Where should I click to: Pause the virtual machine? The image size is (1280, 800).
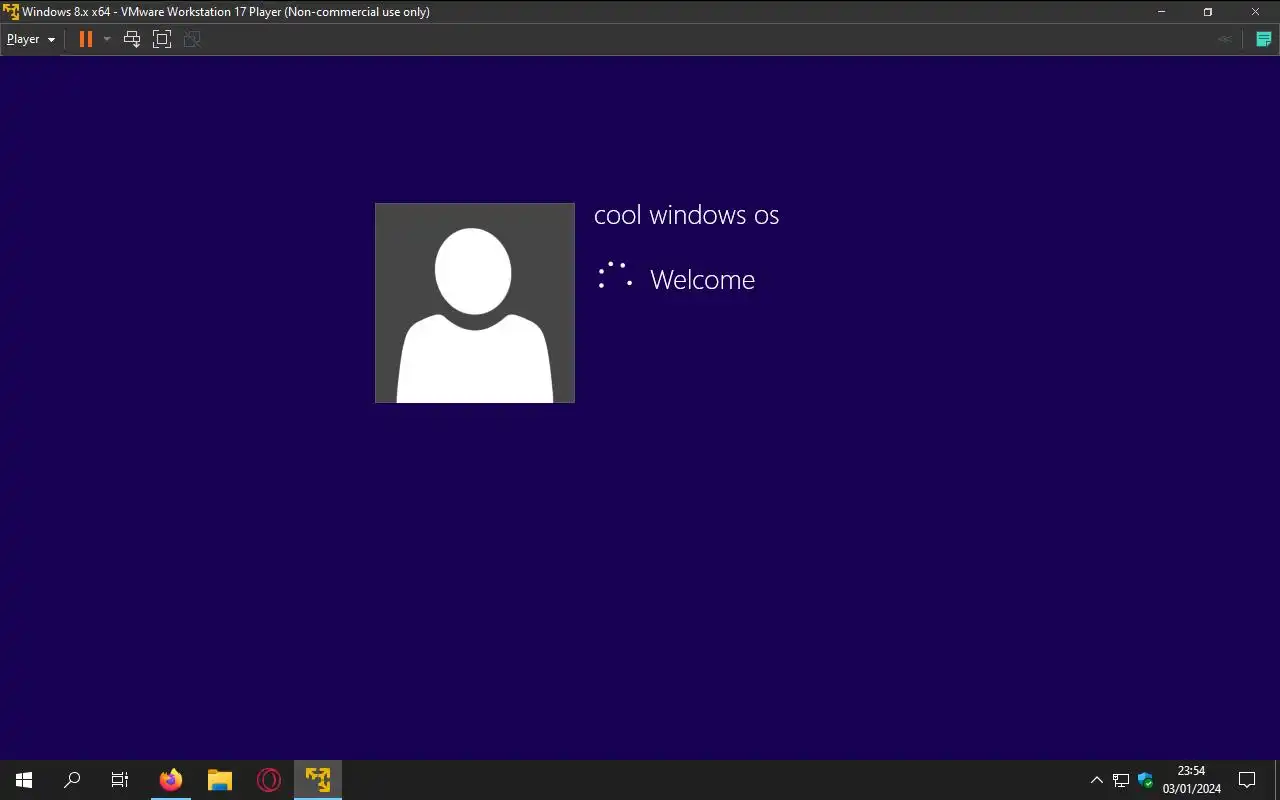pos(86,39)
